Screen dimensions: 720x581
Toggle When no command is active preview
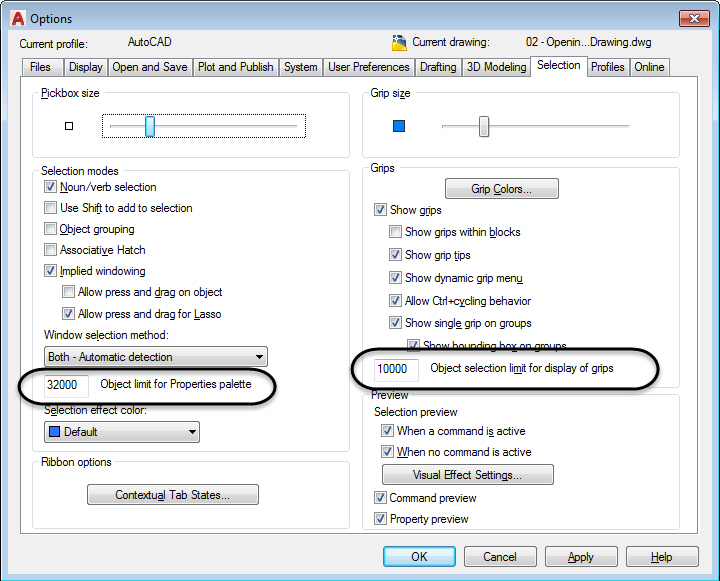click(x=387, y=451)
